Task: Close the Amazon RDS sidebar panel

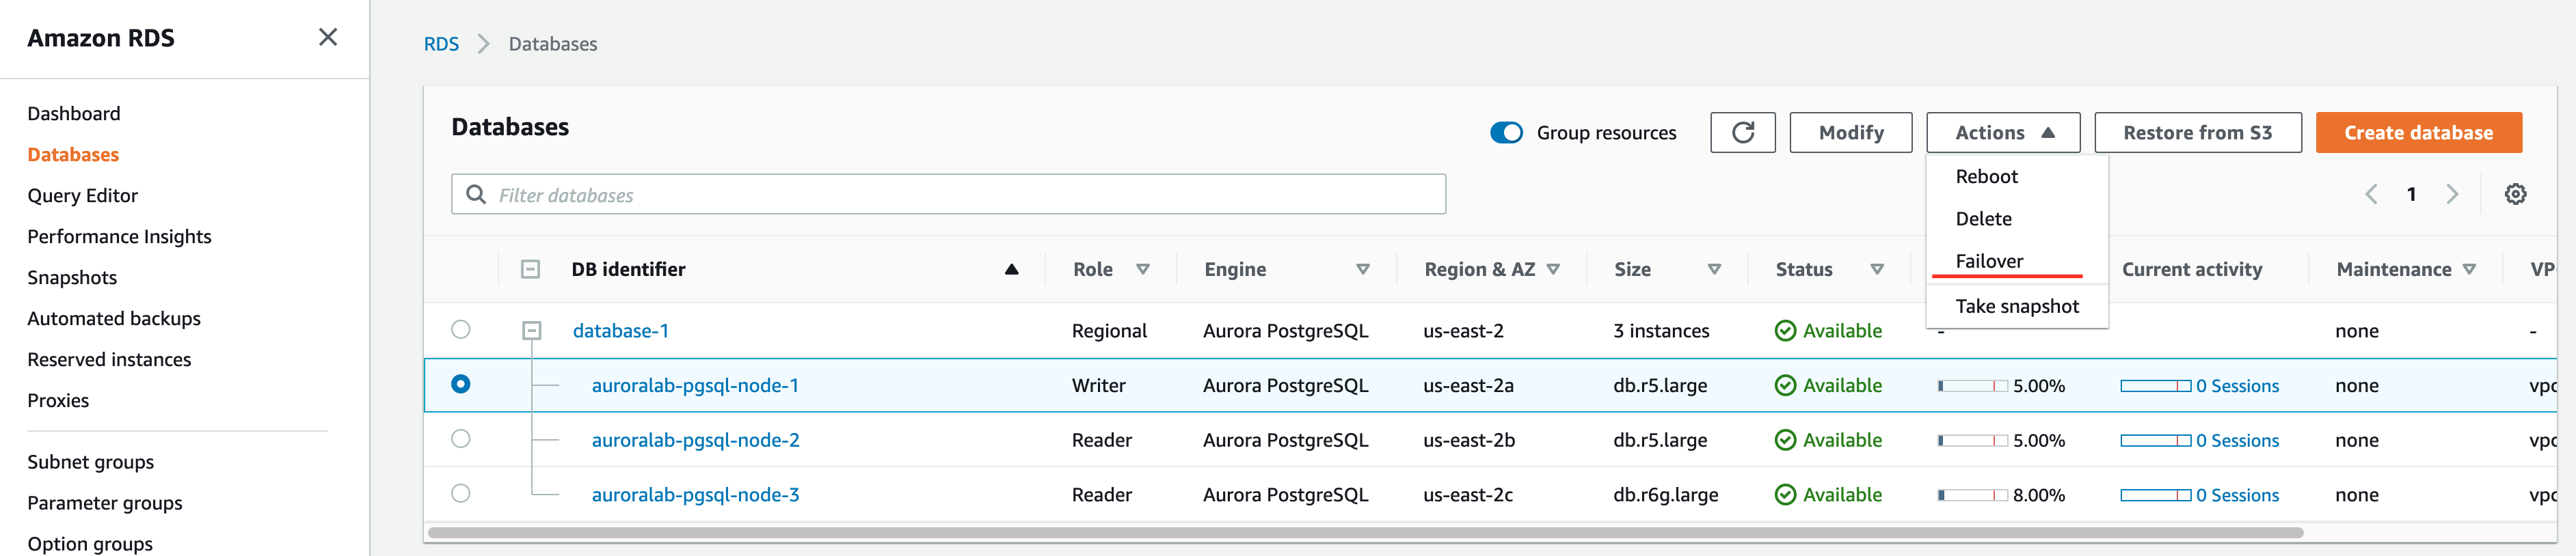Action: point(327,38)
